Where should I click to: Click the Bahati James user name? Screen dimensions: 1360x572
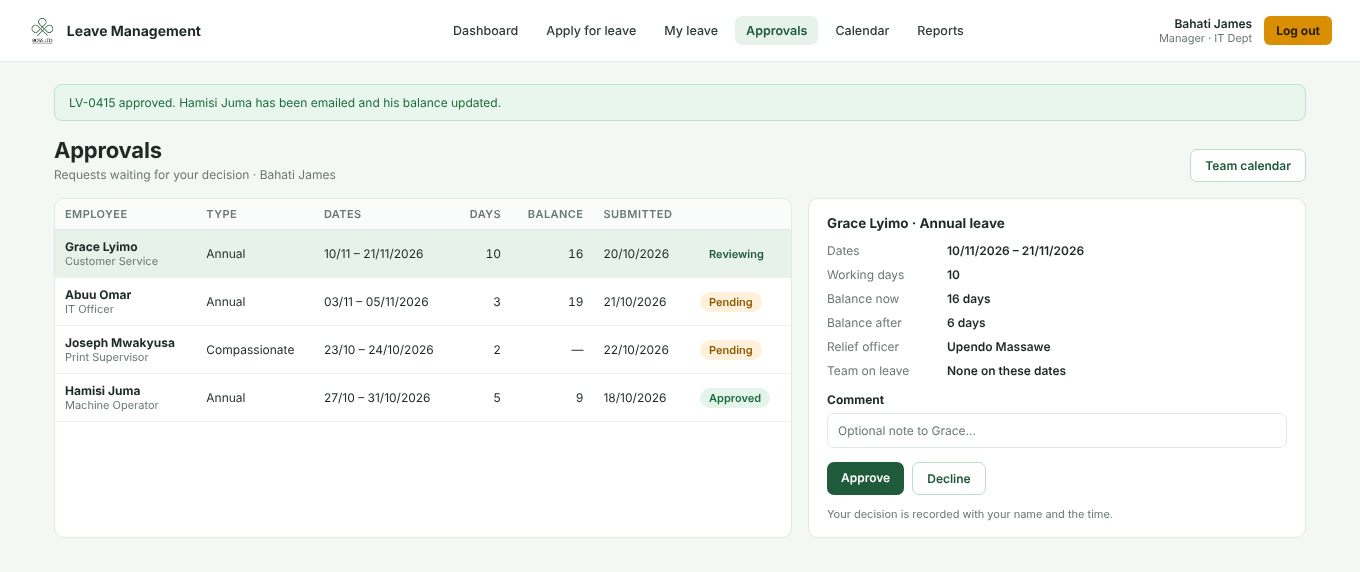pyautogui.click(x=1213, y=24)
